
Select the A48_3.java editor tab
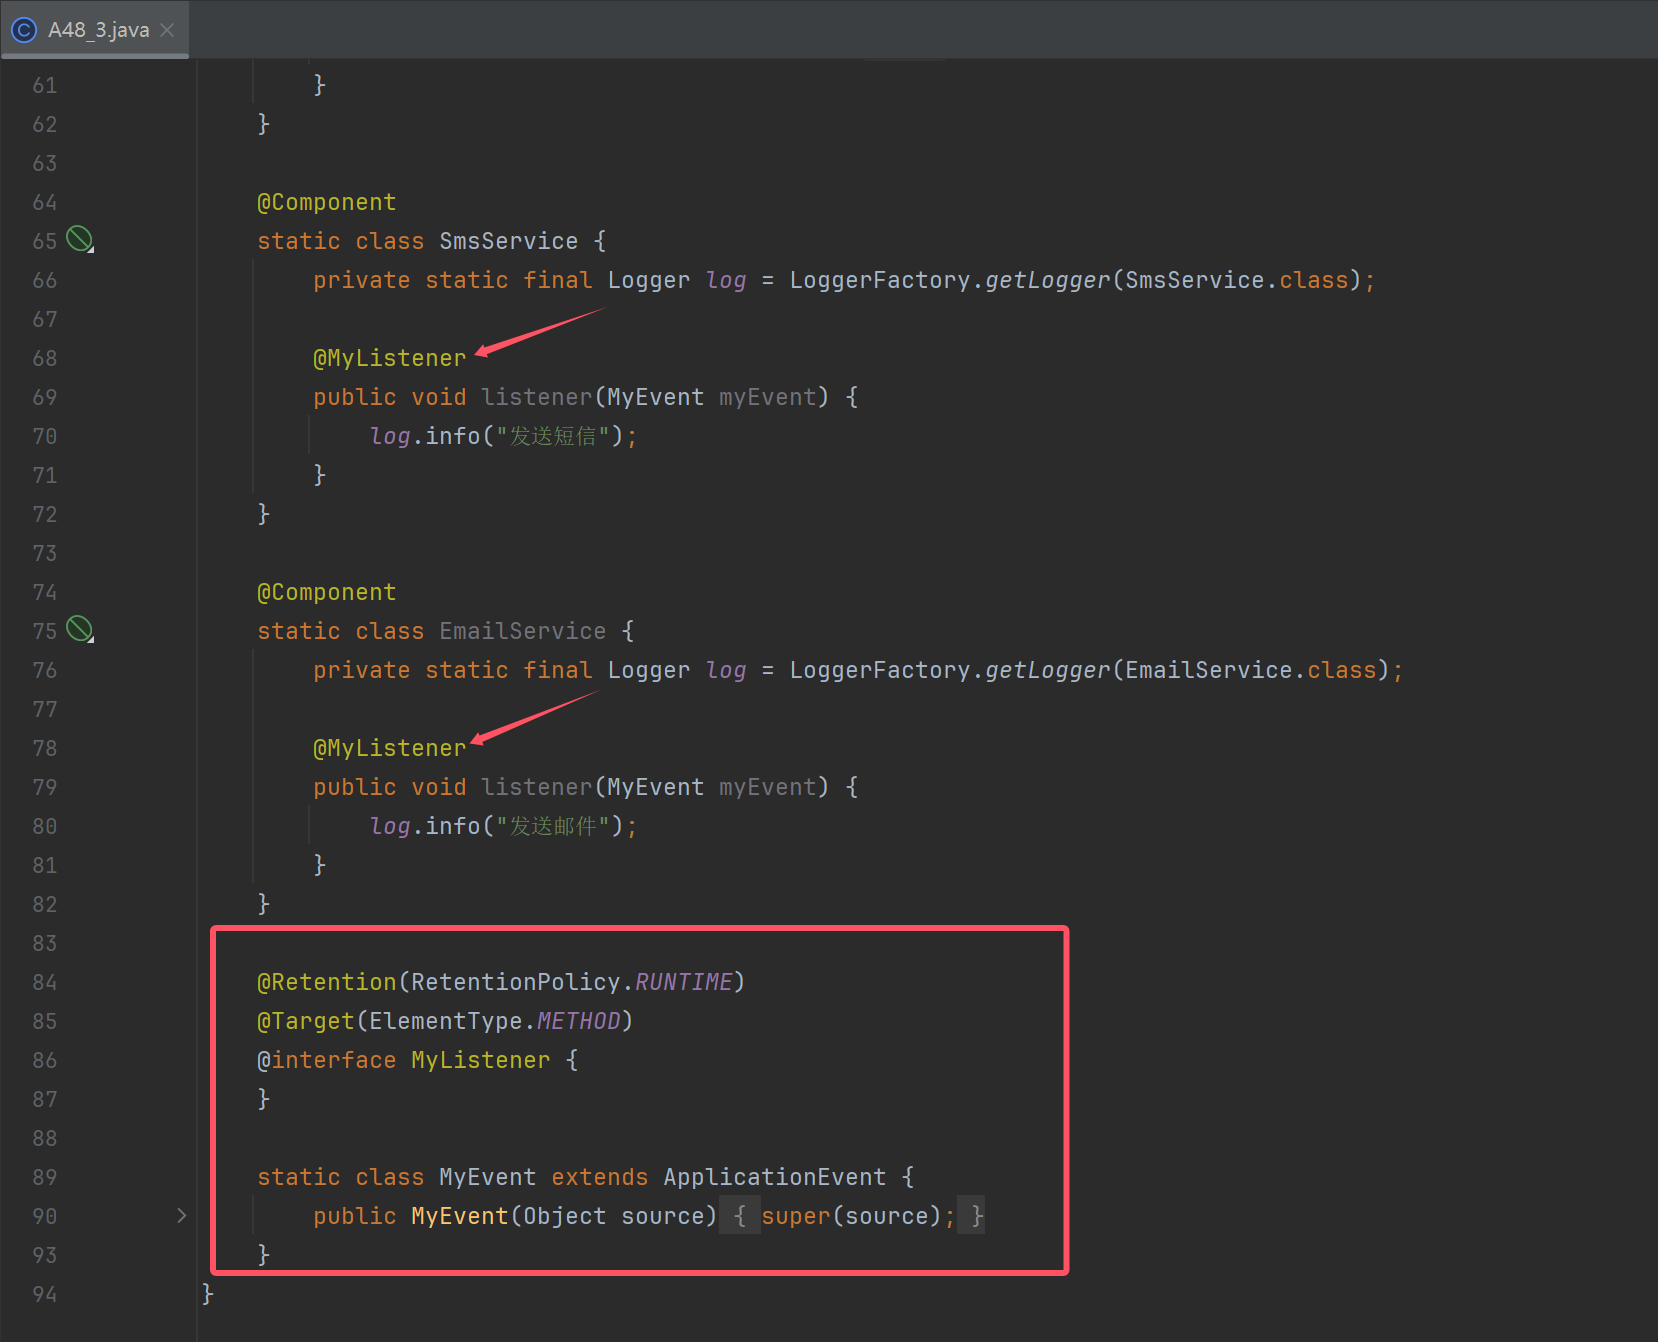(94, 30)
